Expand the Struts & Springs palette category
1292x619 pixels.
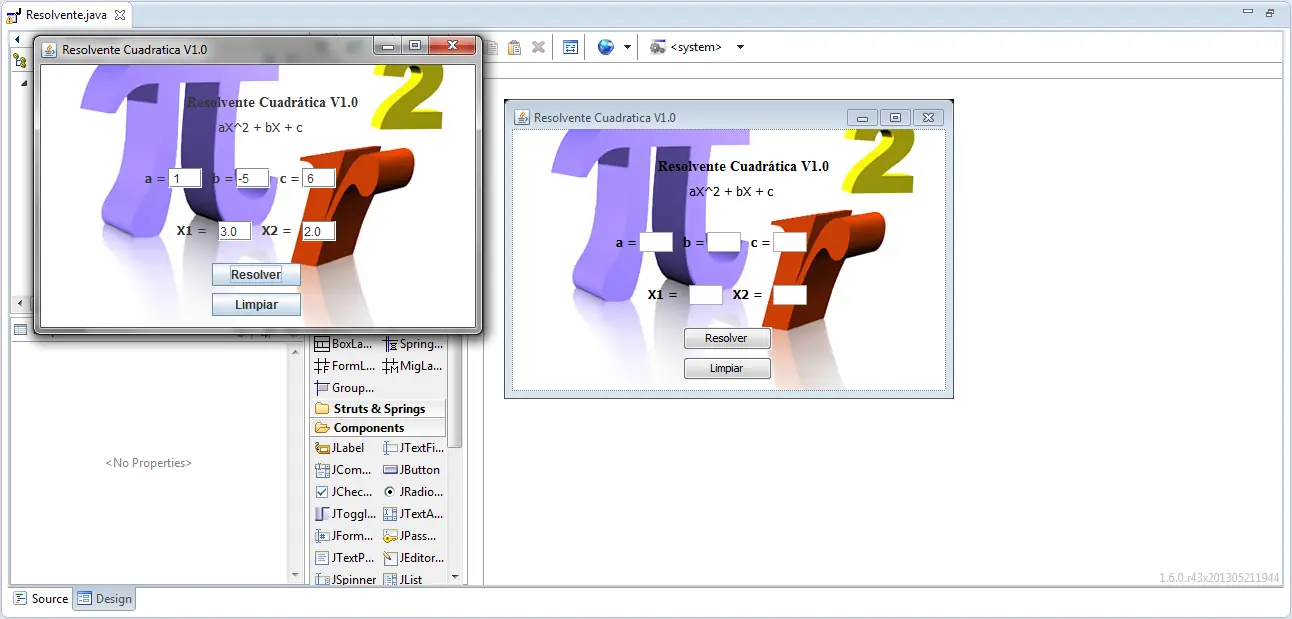pyautogui.click(x=378, y=408)
